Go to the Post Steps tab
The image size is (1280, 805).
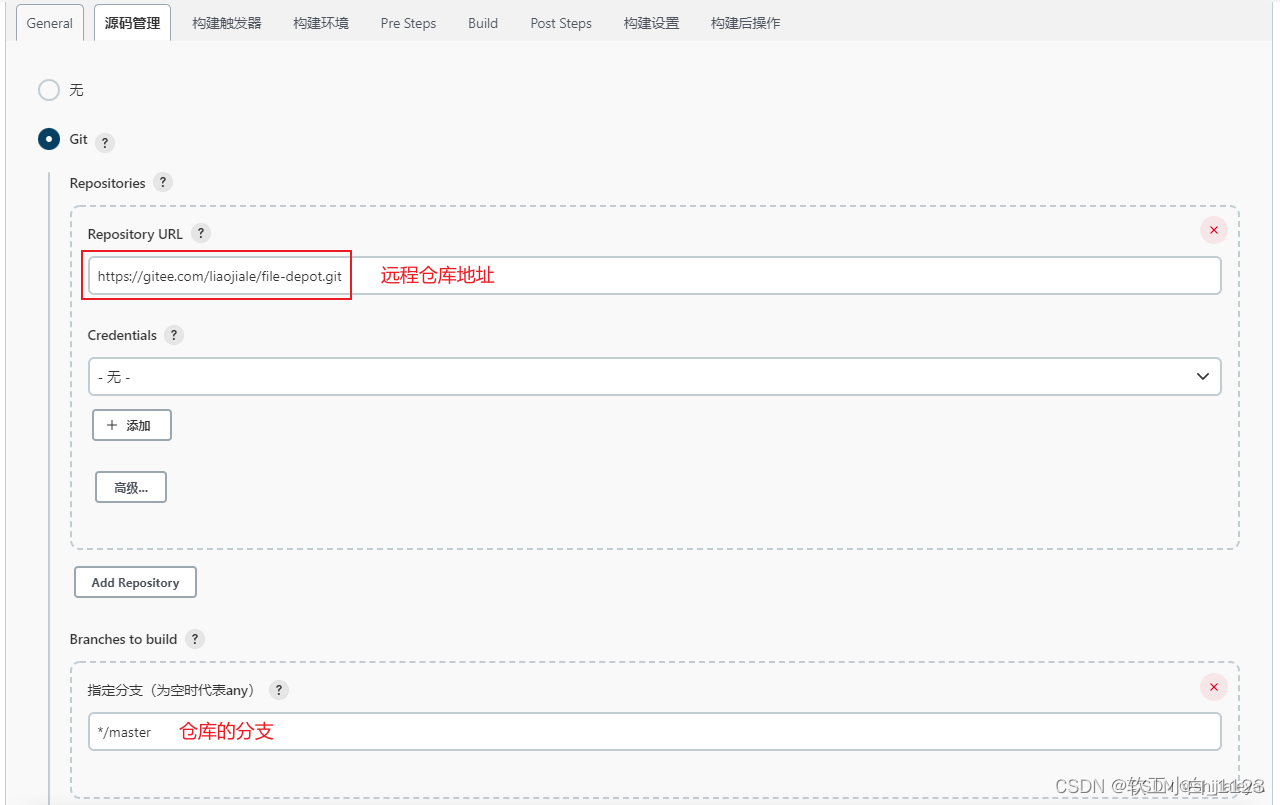coord(561,23)
